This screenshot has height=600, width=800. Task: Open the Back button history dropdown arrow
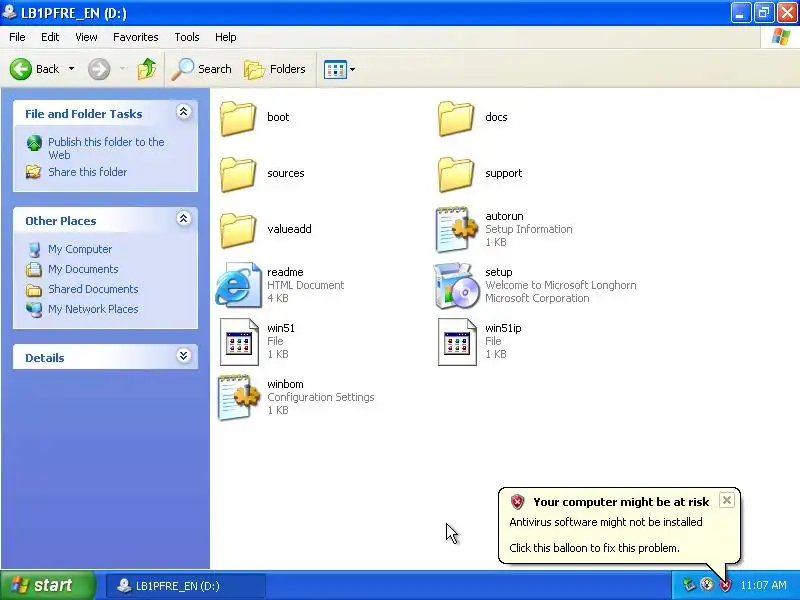71,69
